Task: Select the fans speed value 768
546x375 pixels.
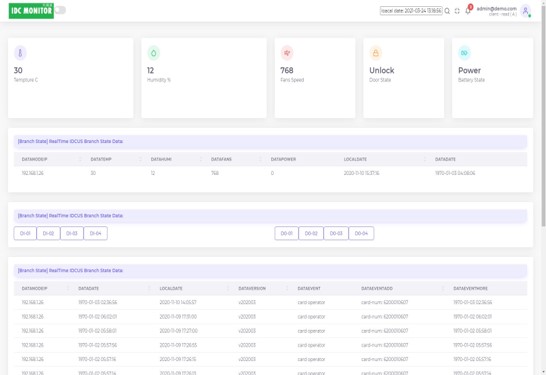Action: point(287,70)
